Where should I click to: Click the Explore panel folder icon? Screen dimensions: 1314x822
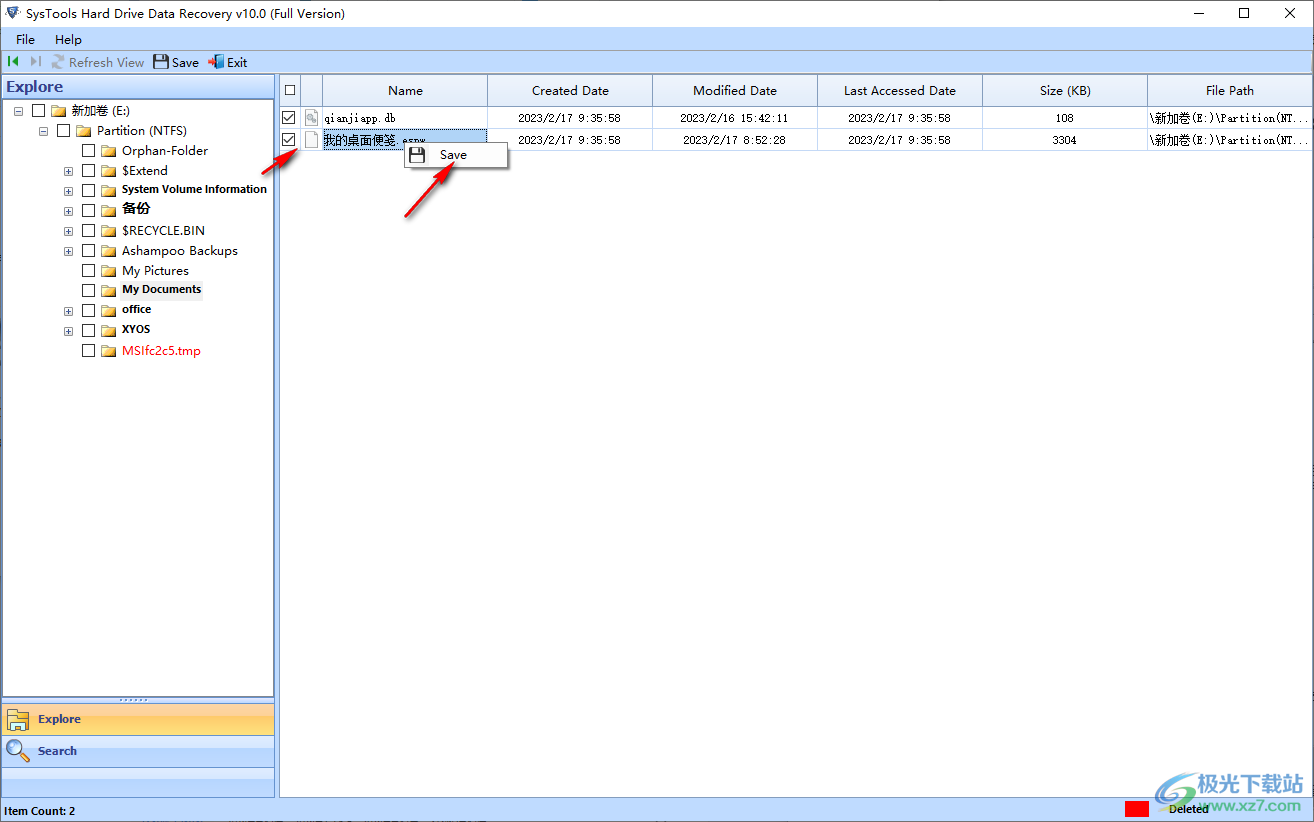tap(18, 719)
